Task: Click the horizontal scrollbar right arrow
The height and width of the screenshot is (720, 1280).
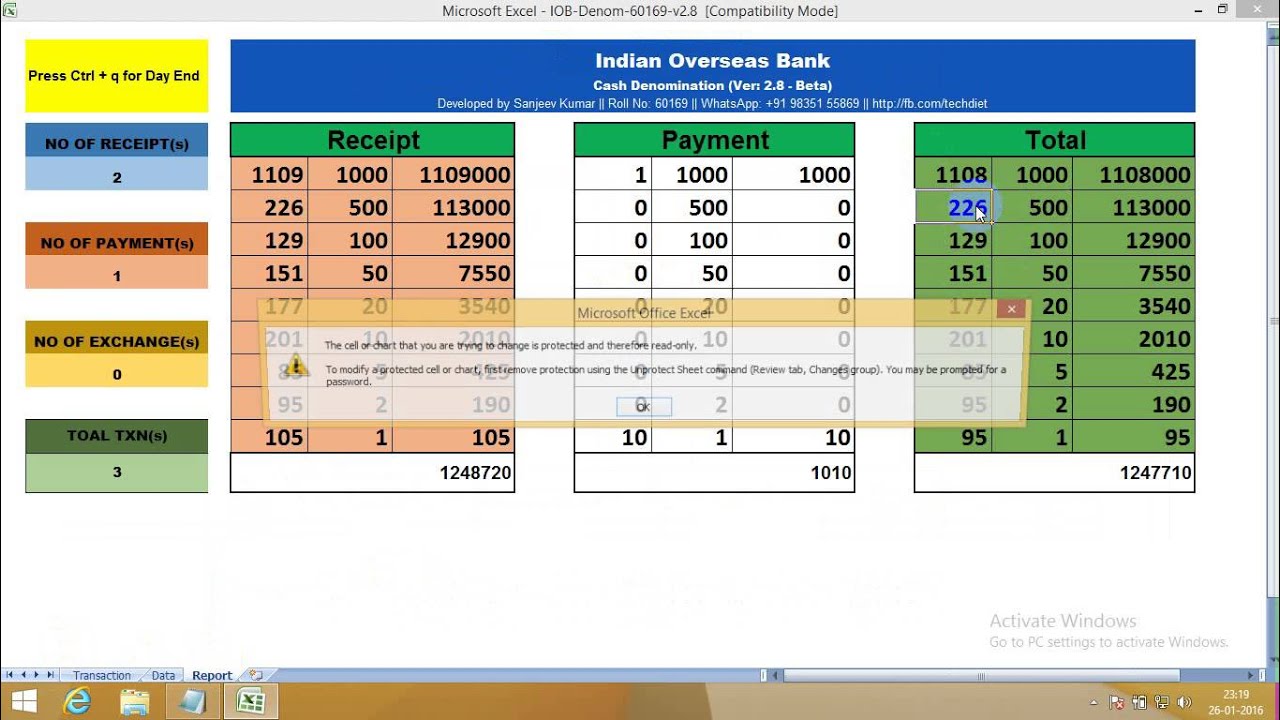Action: [1250, 676]
